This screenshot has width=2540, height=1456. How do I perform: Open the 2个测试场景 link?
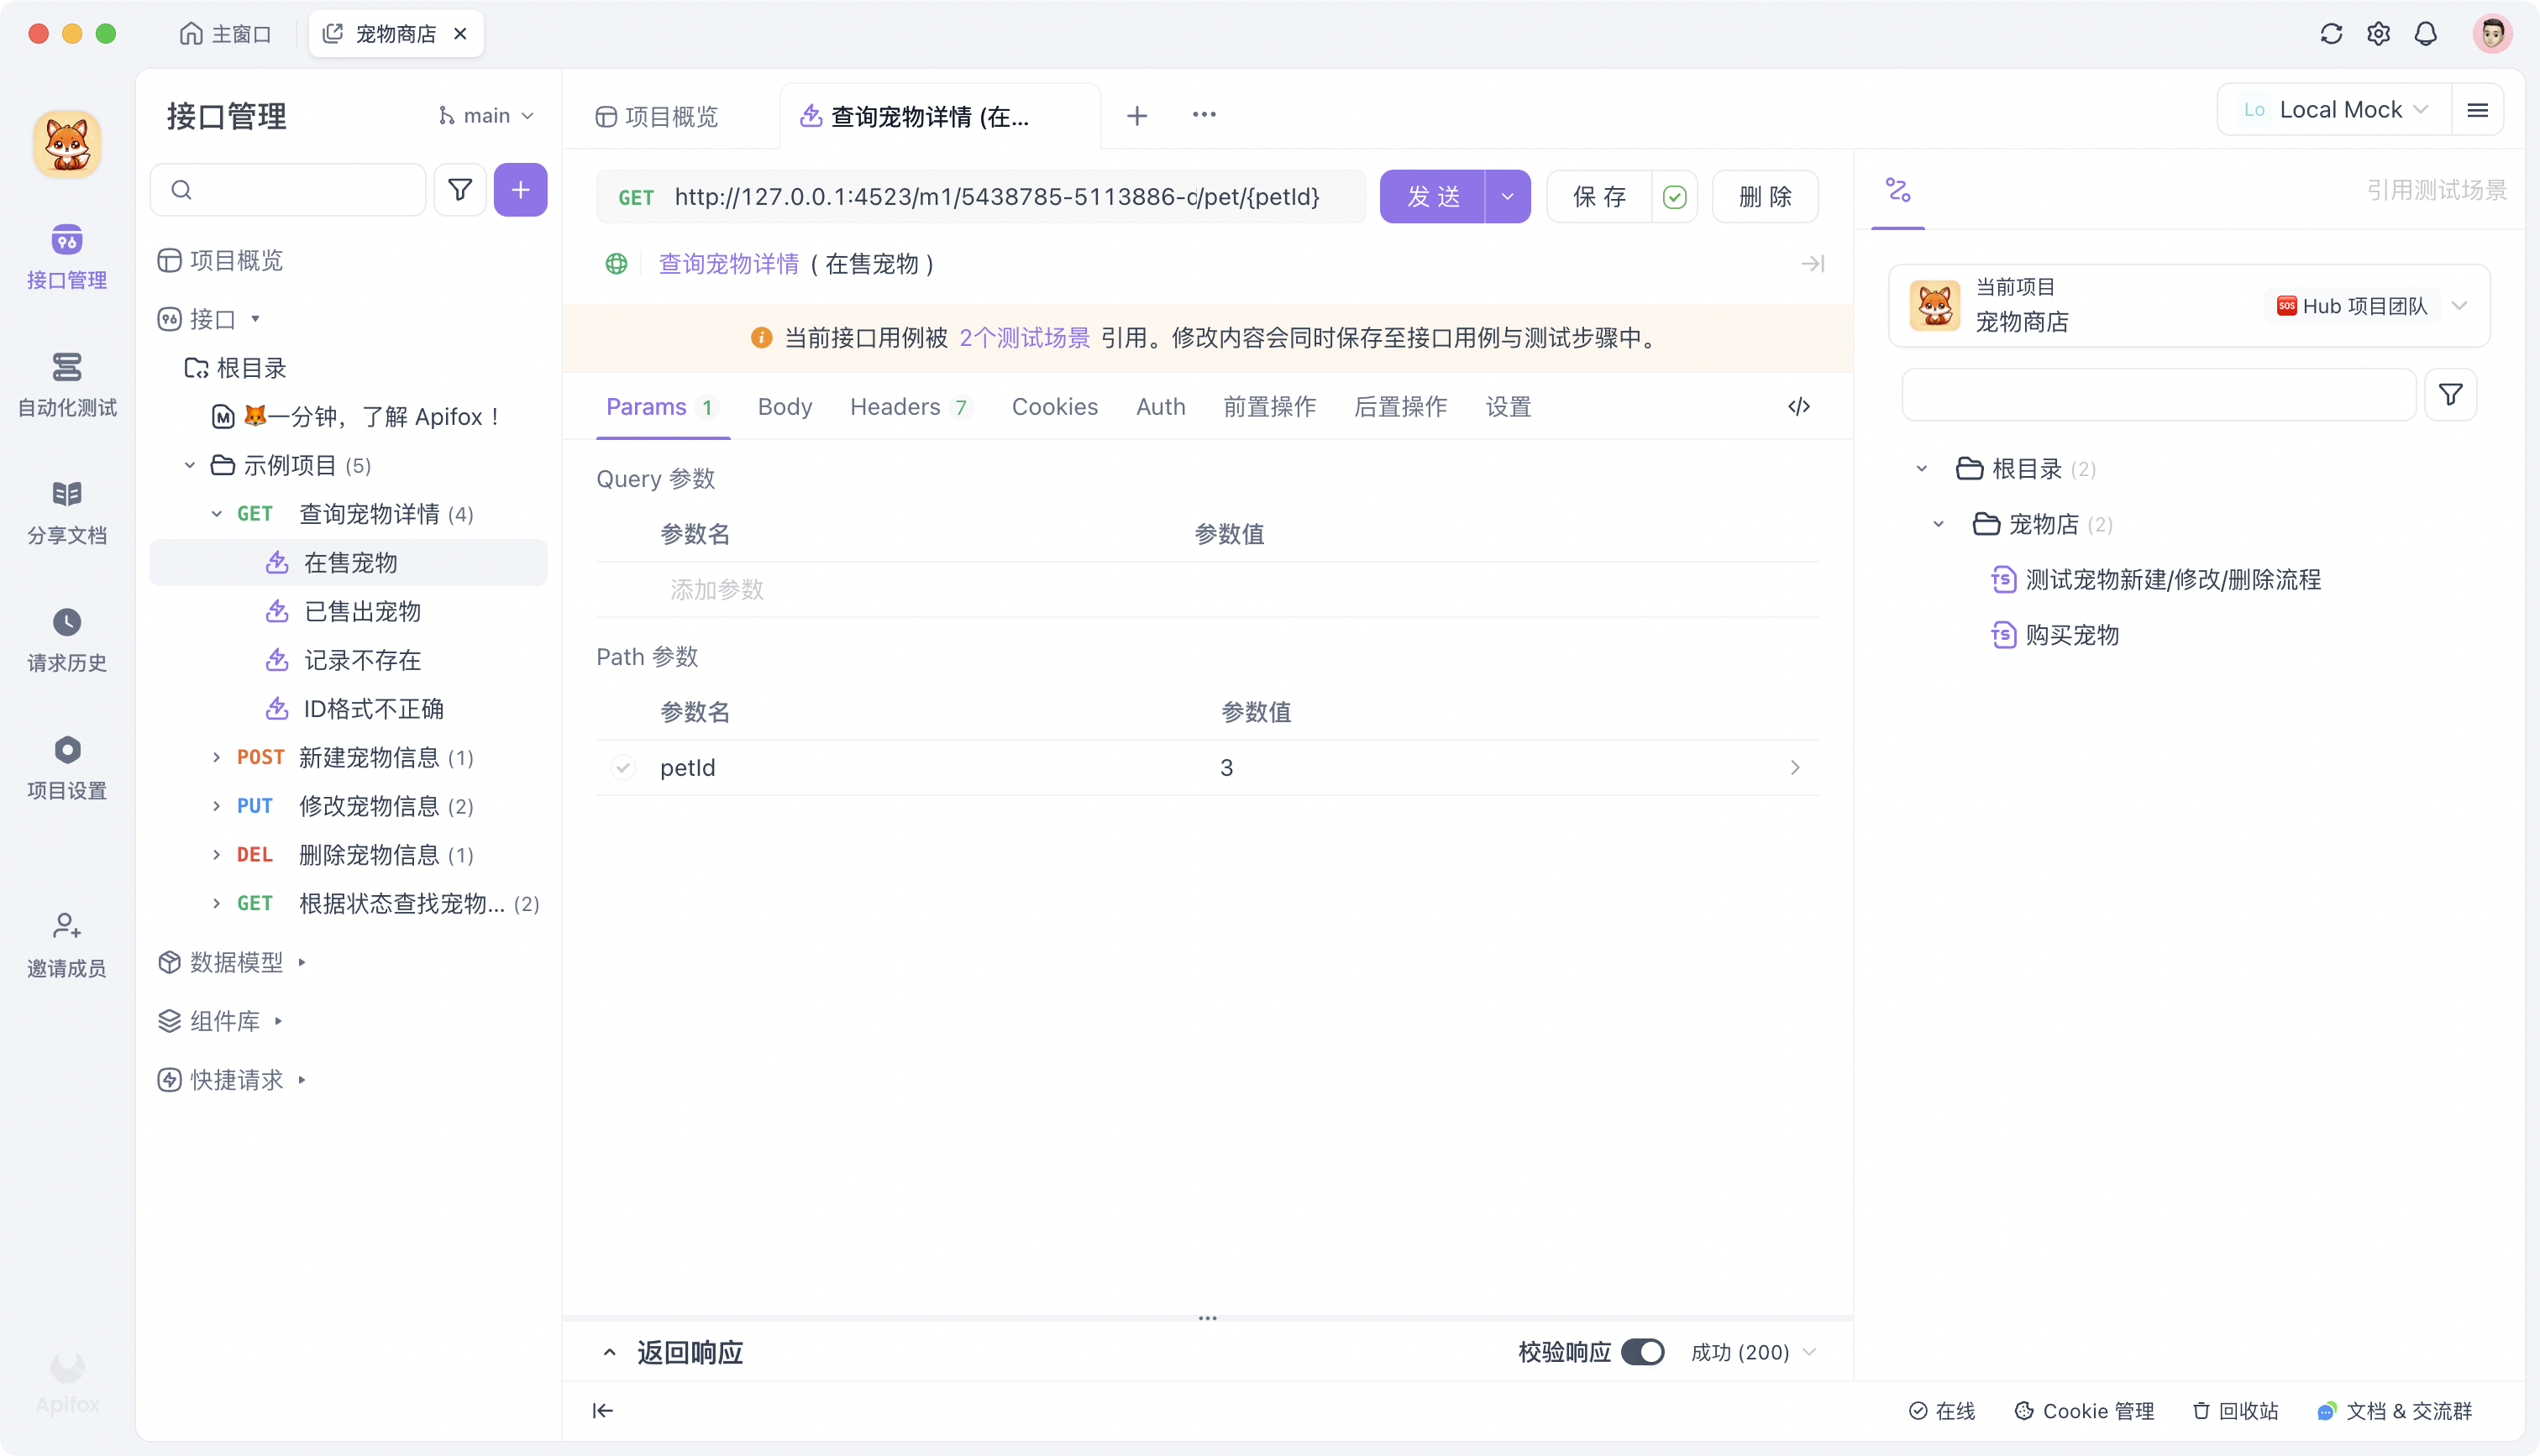(x=1025, y=337)
